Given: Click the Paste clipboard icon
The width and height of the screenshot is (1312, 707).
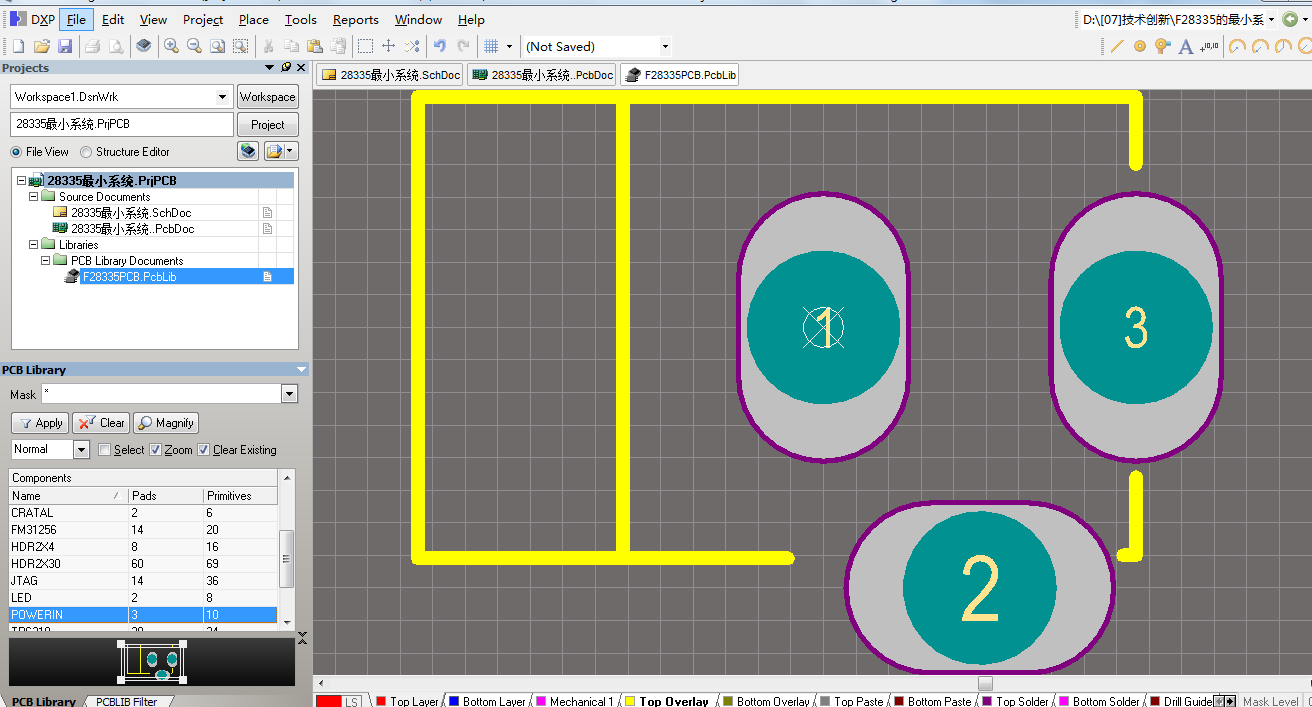Looking at the screenshot, I should point(314,46).
